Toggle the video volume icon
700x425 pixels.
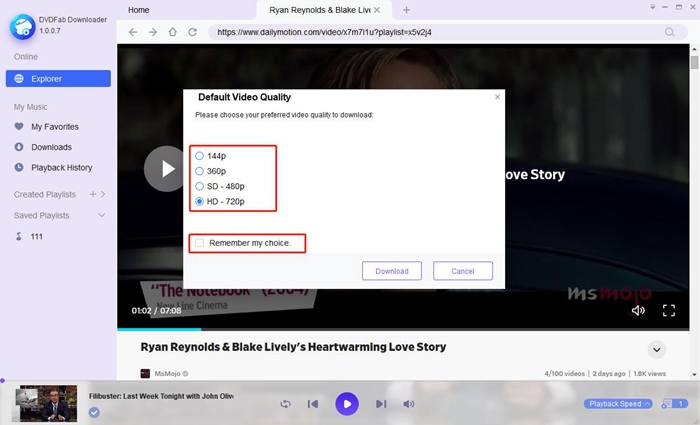coord(638,310)
